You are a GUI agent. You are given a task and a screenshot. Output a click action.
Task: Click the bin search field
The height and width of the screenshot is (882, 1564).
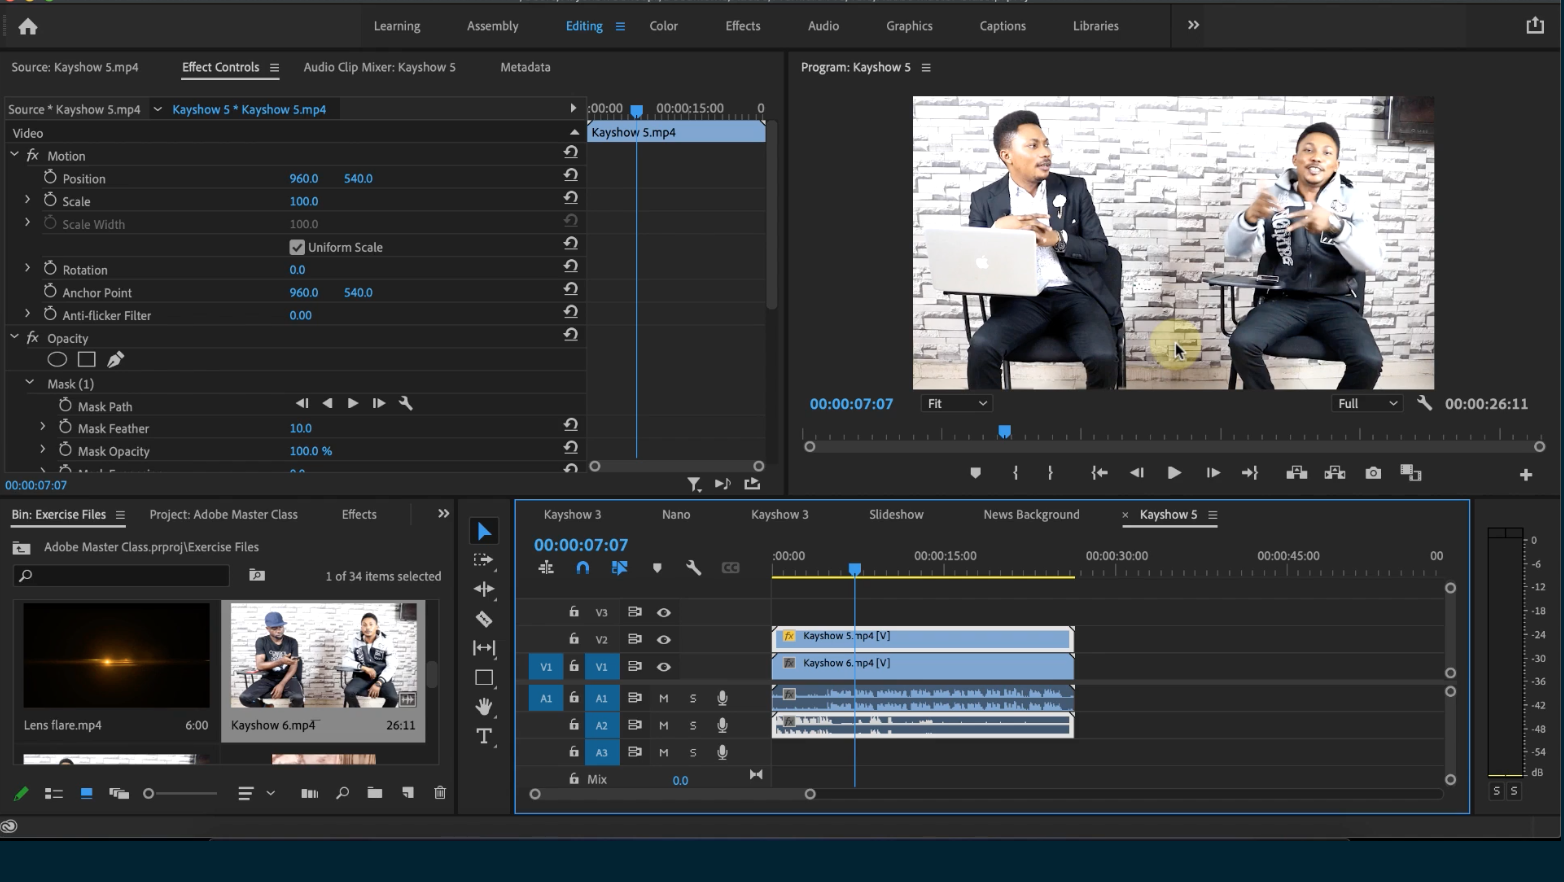(122, 575)
